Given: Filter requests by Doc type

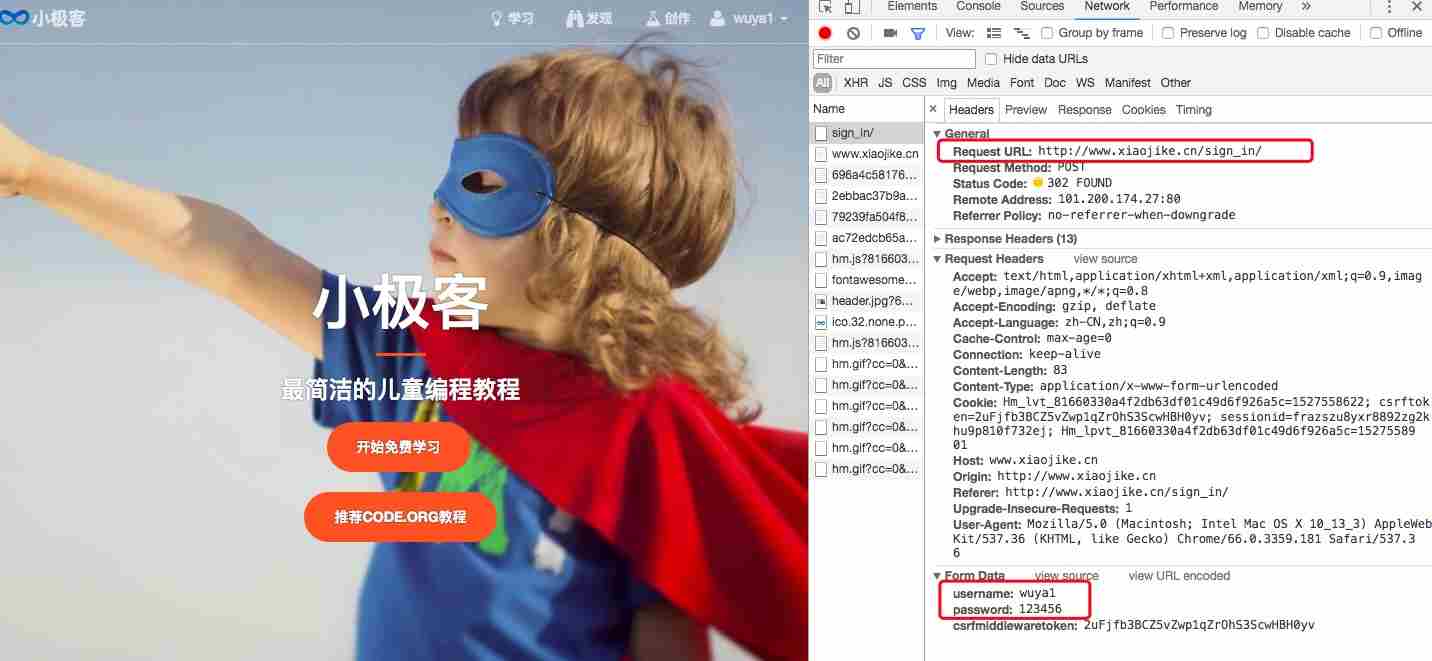Looking at the screenshot, I should 1054,83.
